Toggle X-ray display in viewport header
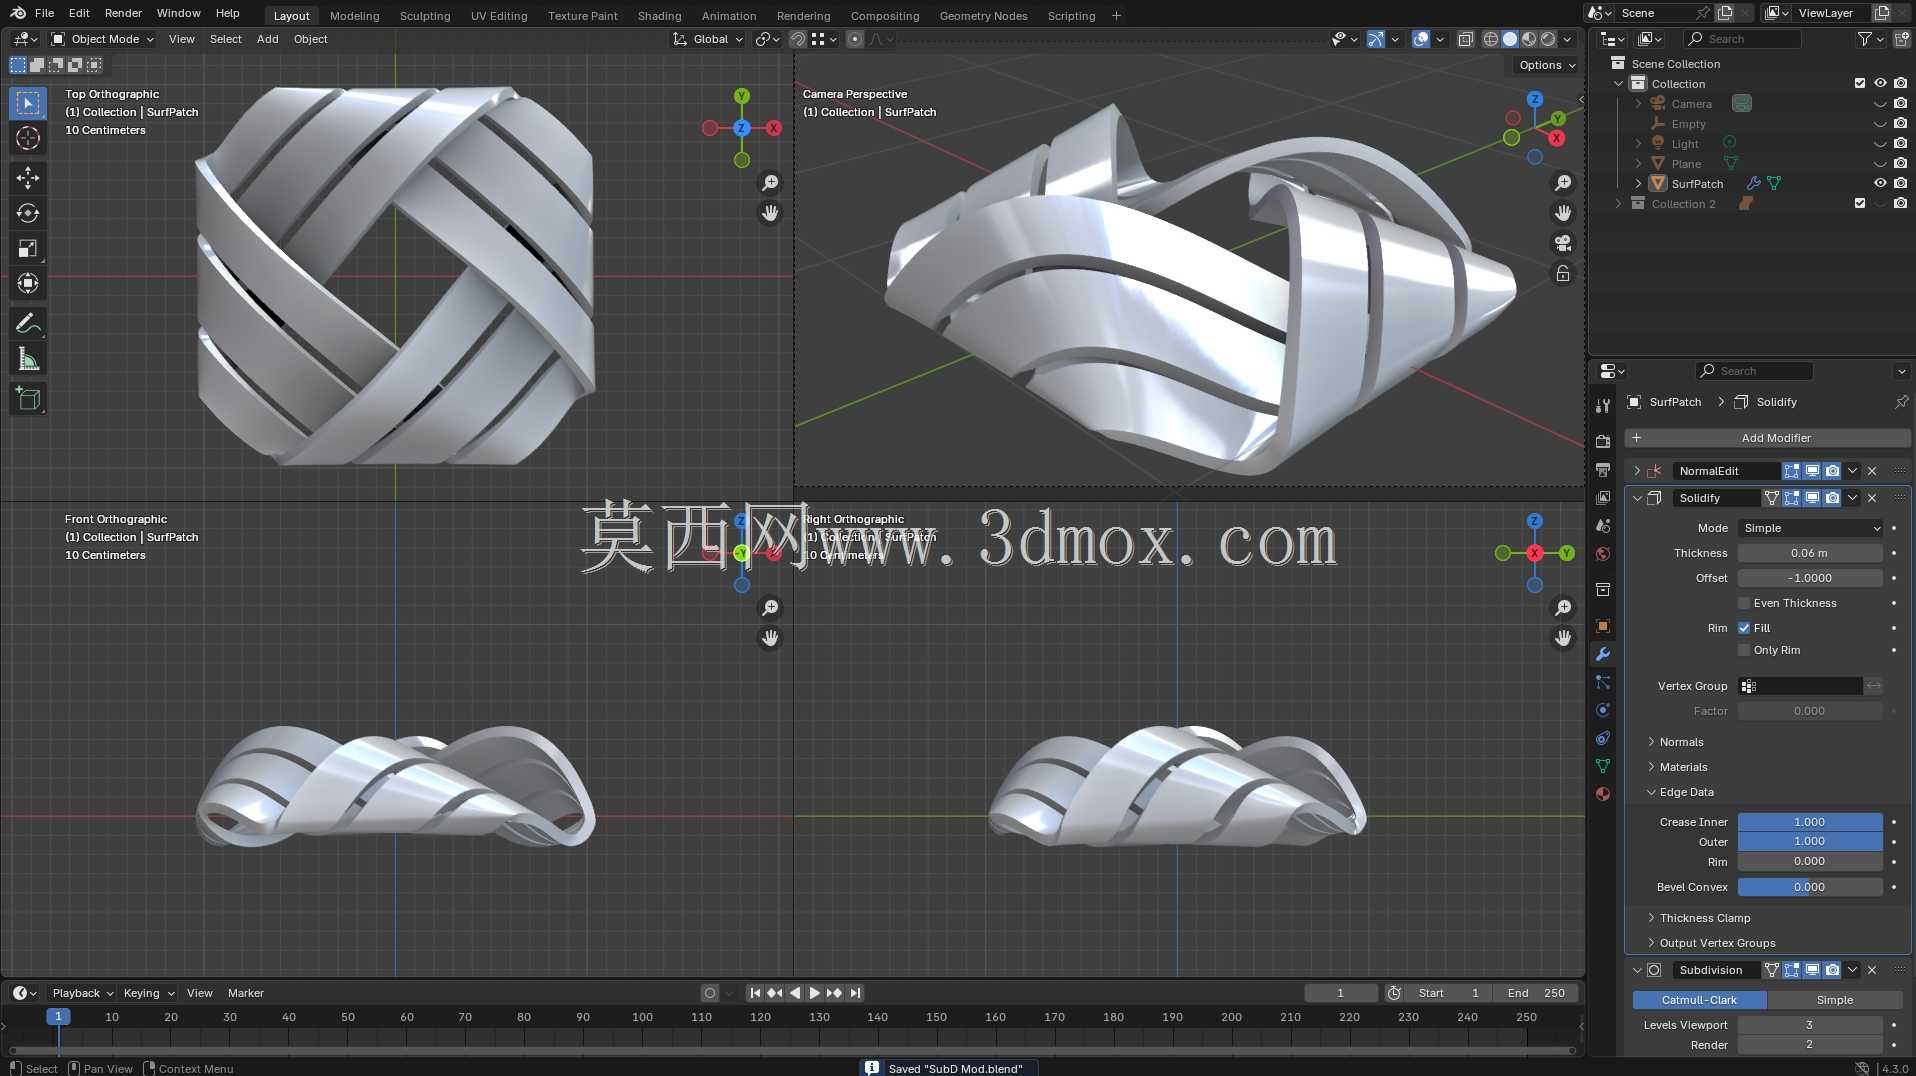 pos(1465,39)
